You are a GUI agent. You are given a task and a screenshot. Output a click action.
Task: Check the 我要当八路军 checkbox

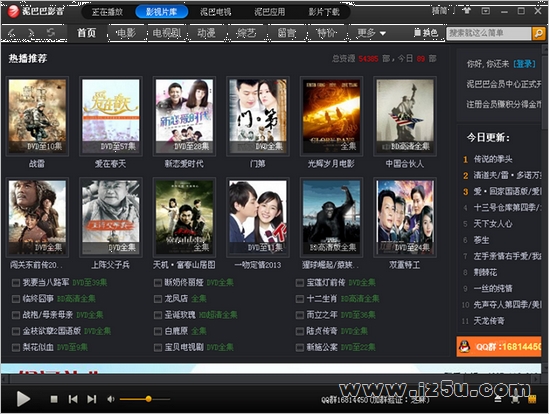16,283
